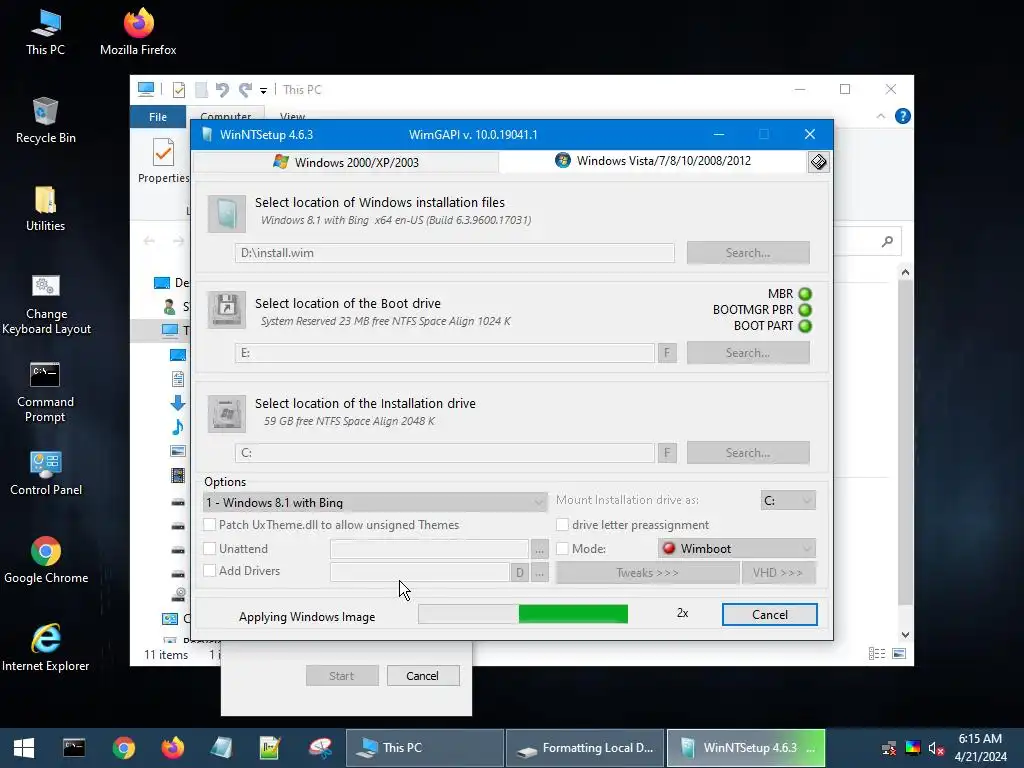Click F button next to installation drive C:
This screenshot has height=768, width=1024.
[x=667, y=453]
